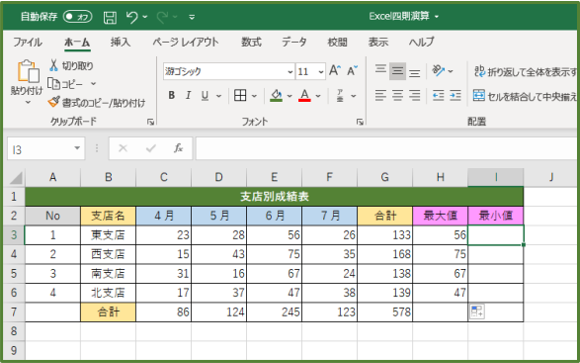Click 書式のコピー/貼り付け format painter

click(97, 102)
